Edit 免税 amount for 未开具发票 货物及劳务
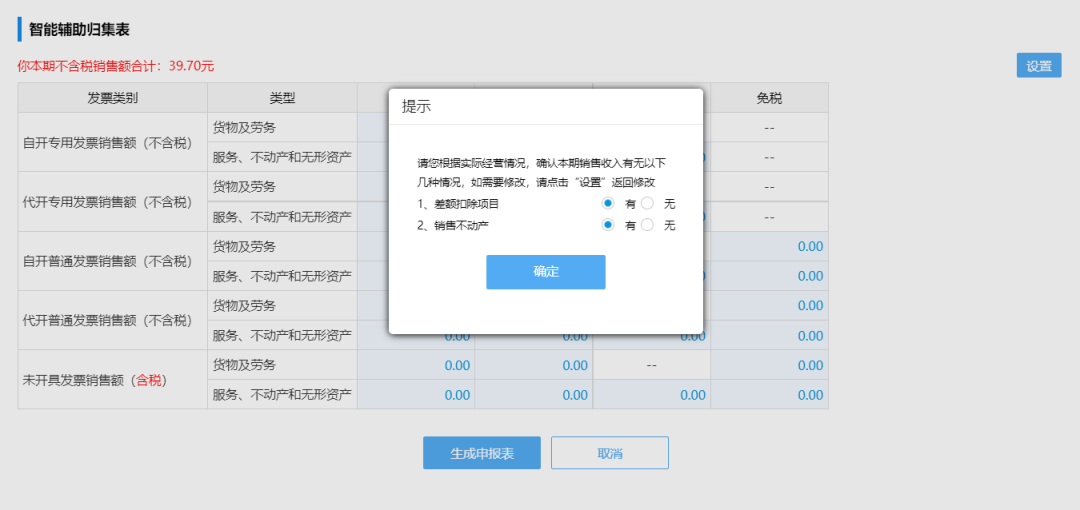 click(x=770, y=366)
